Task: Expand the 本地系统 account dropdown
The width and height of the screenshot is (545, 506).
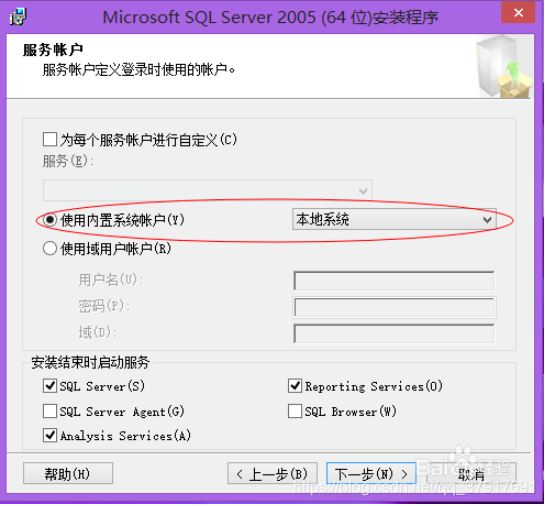Action: [394, 219]
